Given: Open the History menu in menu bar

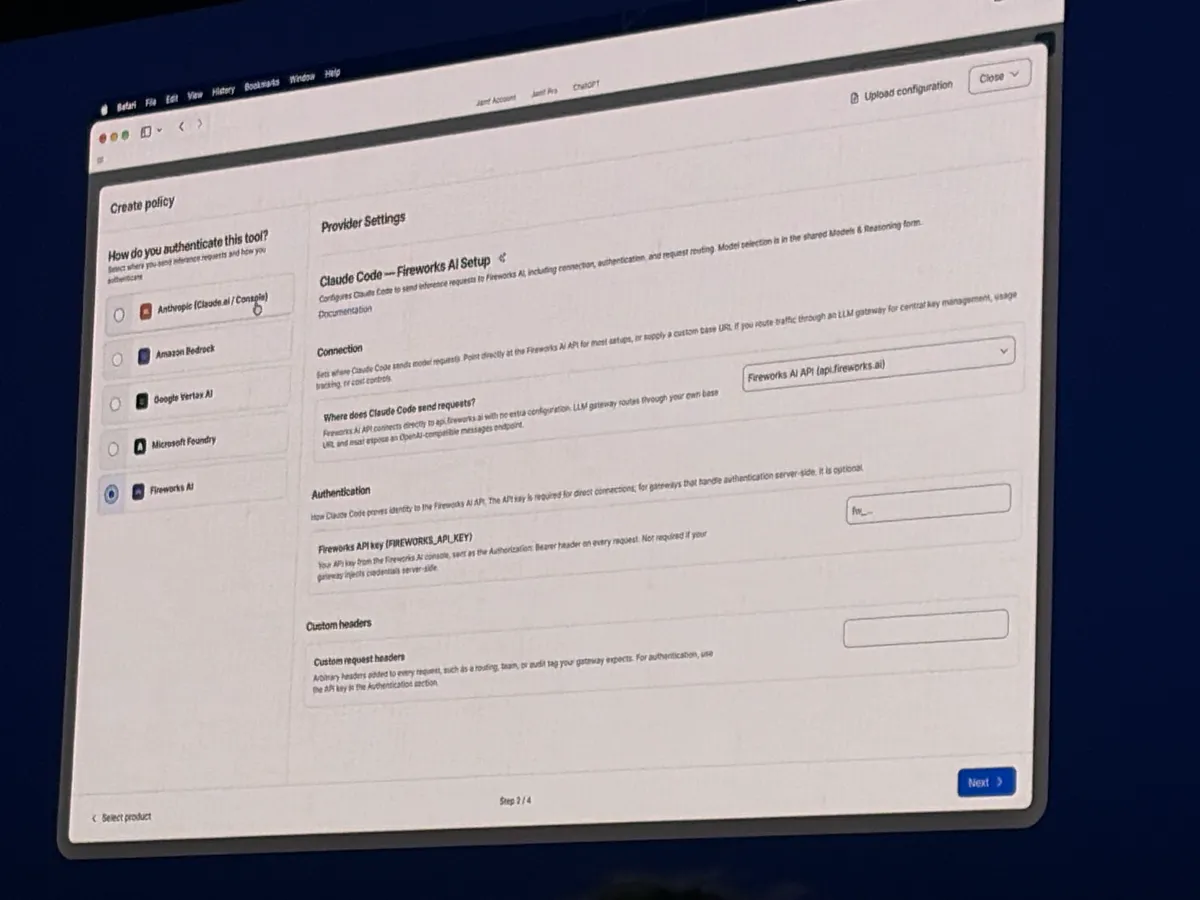Looking at the screenshot, I should [x=223, y=91].
